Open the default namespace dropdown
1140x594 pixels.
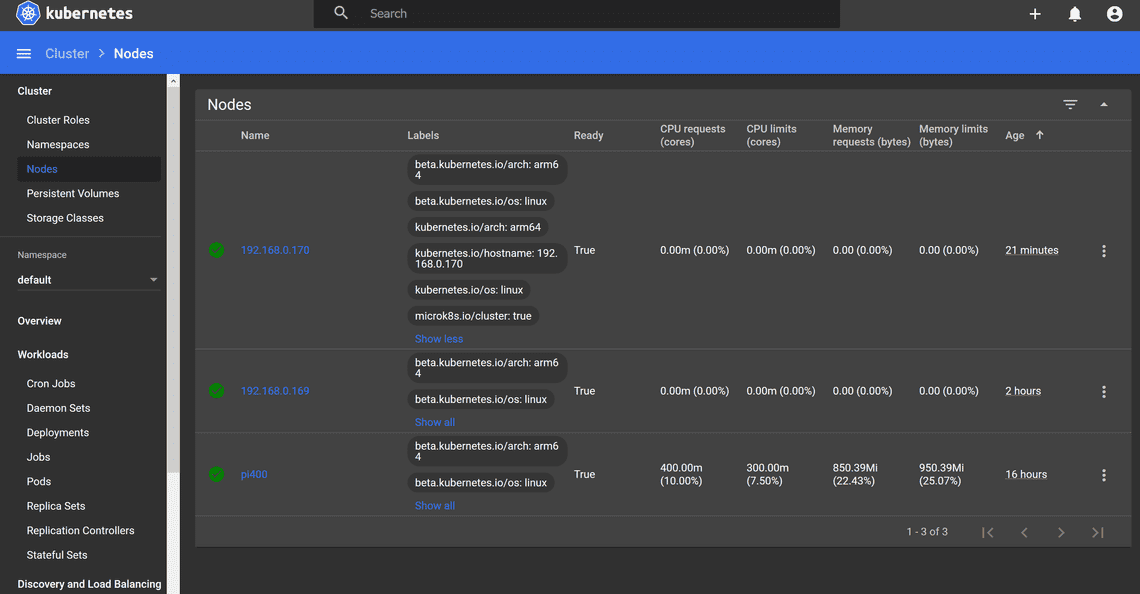coord(88,280)
